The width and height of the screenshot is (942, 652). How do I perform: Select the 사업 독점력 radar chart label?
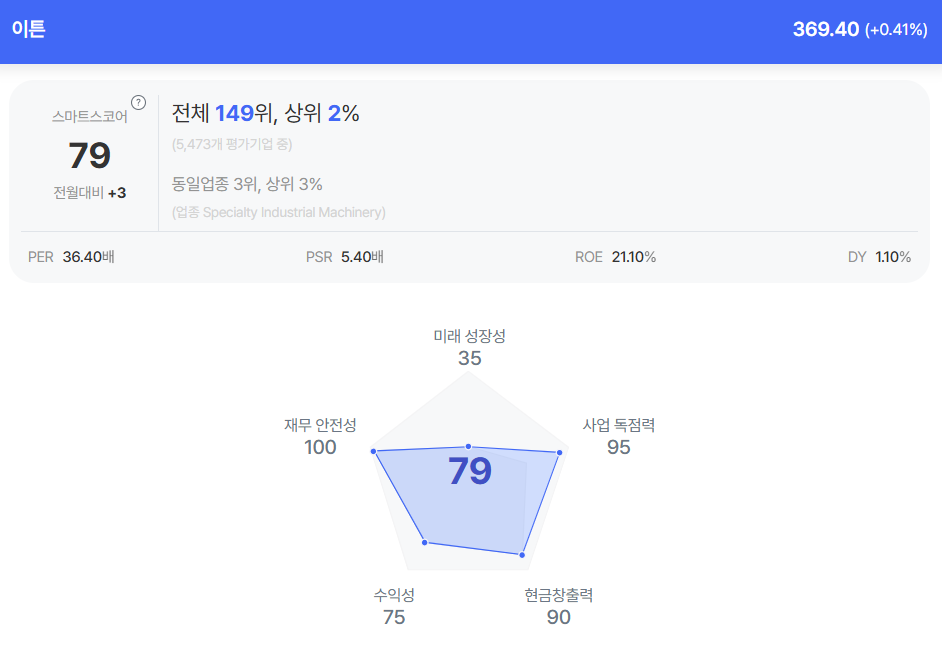point(618,425)
